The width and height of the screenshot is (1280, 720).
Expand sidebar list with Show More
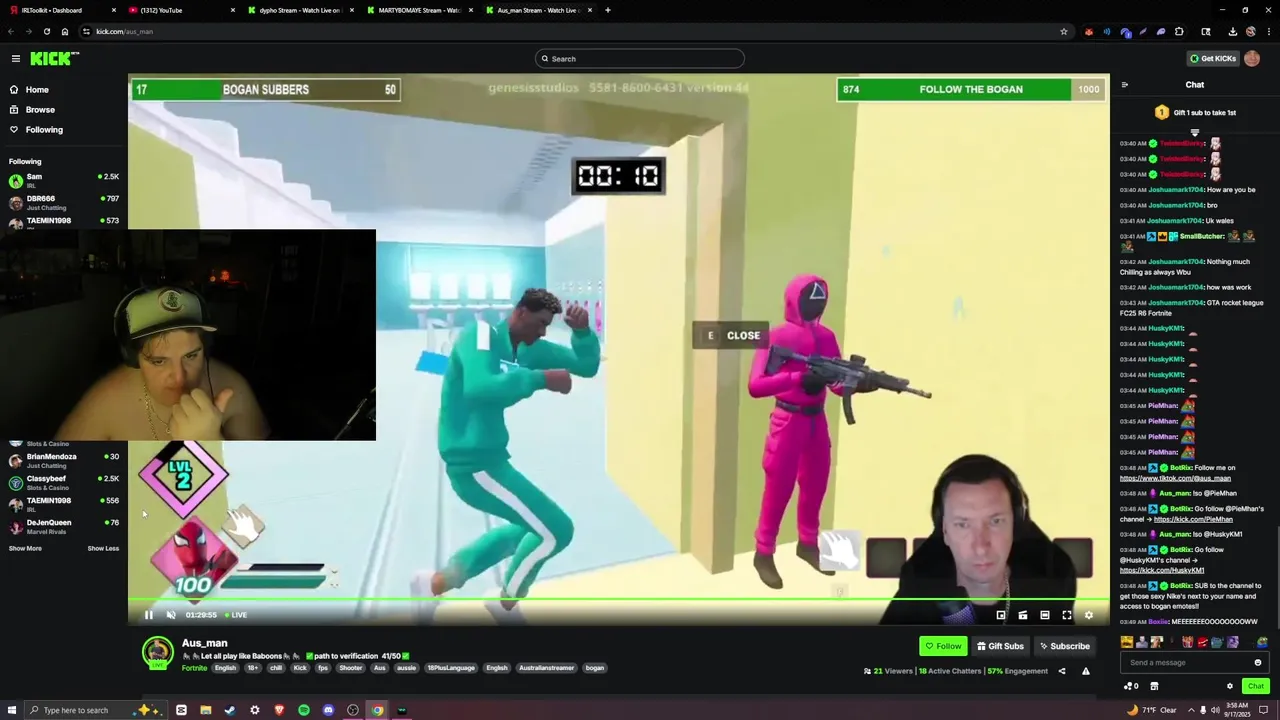click(25, 549)
